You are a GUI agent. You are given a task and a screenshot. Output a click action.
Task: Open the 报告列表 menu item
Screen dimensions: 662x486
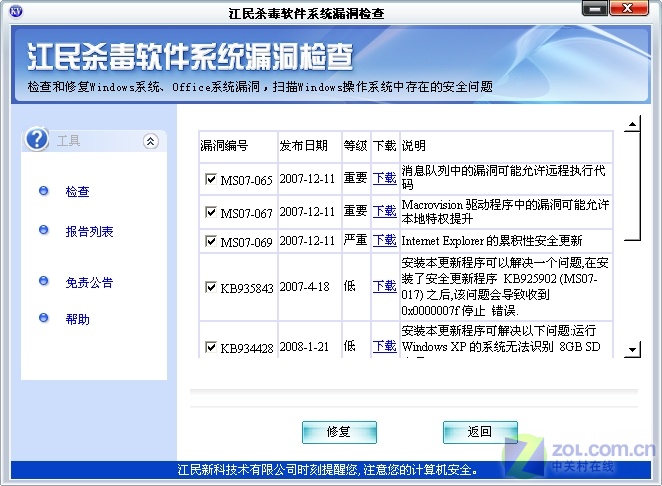[x=89, y=231]
